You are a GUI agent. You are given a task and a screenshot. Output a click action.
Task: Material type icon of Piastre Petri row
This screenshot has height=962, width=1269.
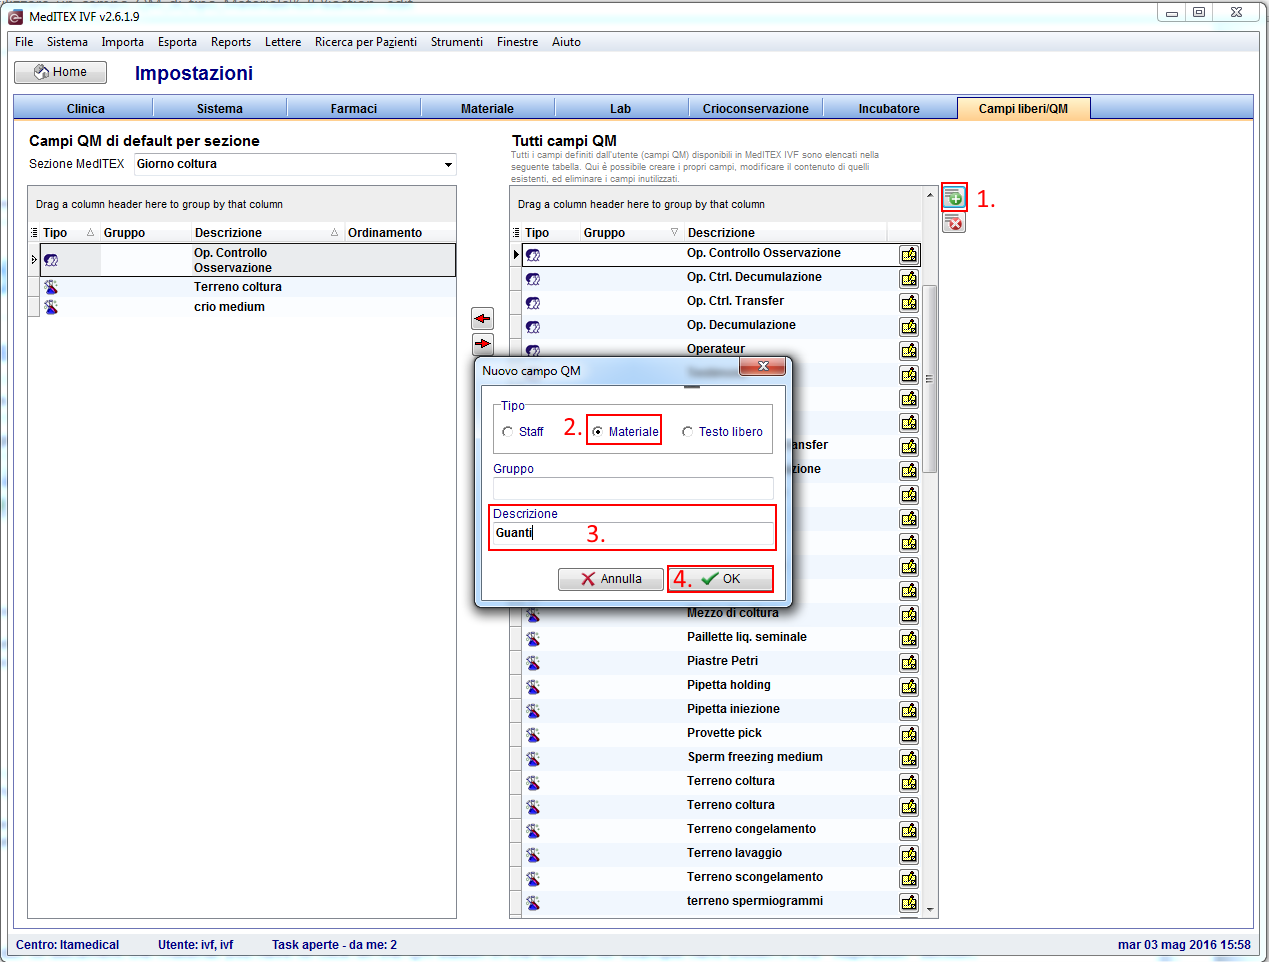[x=533, y=662]
